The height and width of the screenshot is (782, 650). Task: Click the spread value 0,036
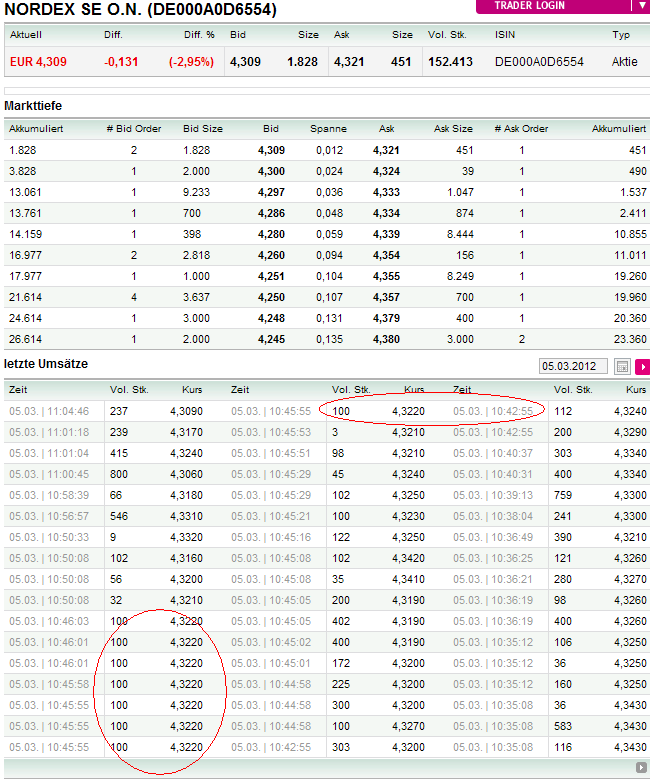pyautogui.click(x=329, y=193)
